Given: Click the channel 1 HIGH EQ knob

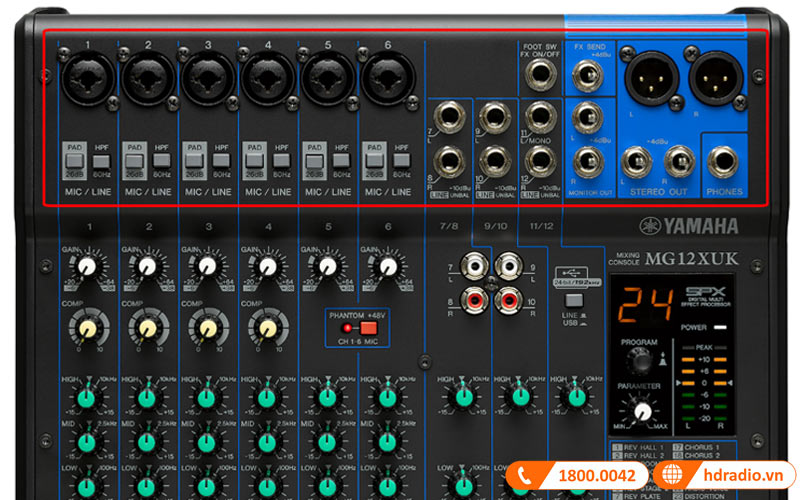Looking at the screenshot, I should 87,397.
